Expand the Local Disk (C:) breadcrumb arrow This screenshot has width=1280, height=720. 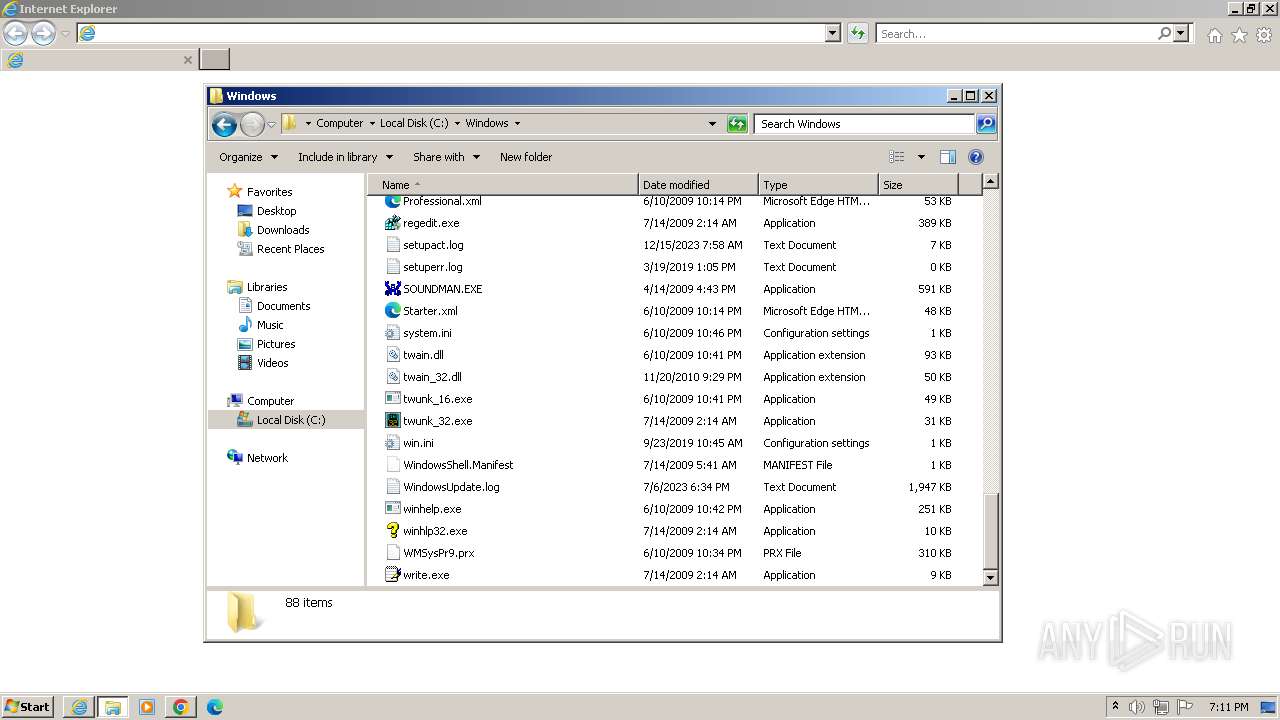457,123
